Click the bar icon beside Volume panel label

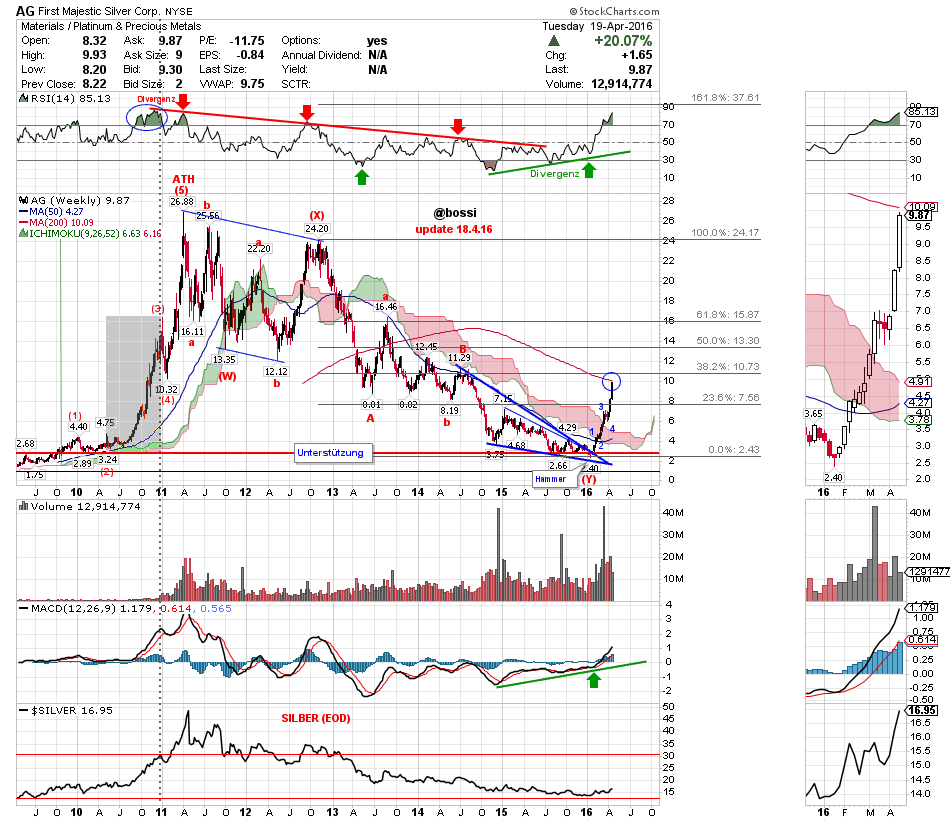[x=24, y=507]
